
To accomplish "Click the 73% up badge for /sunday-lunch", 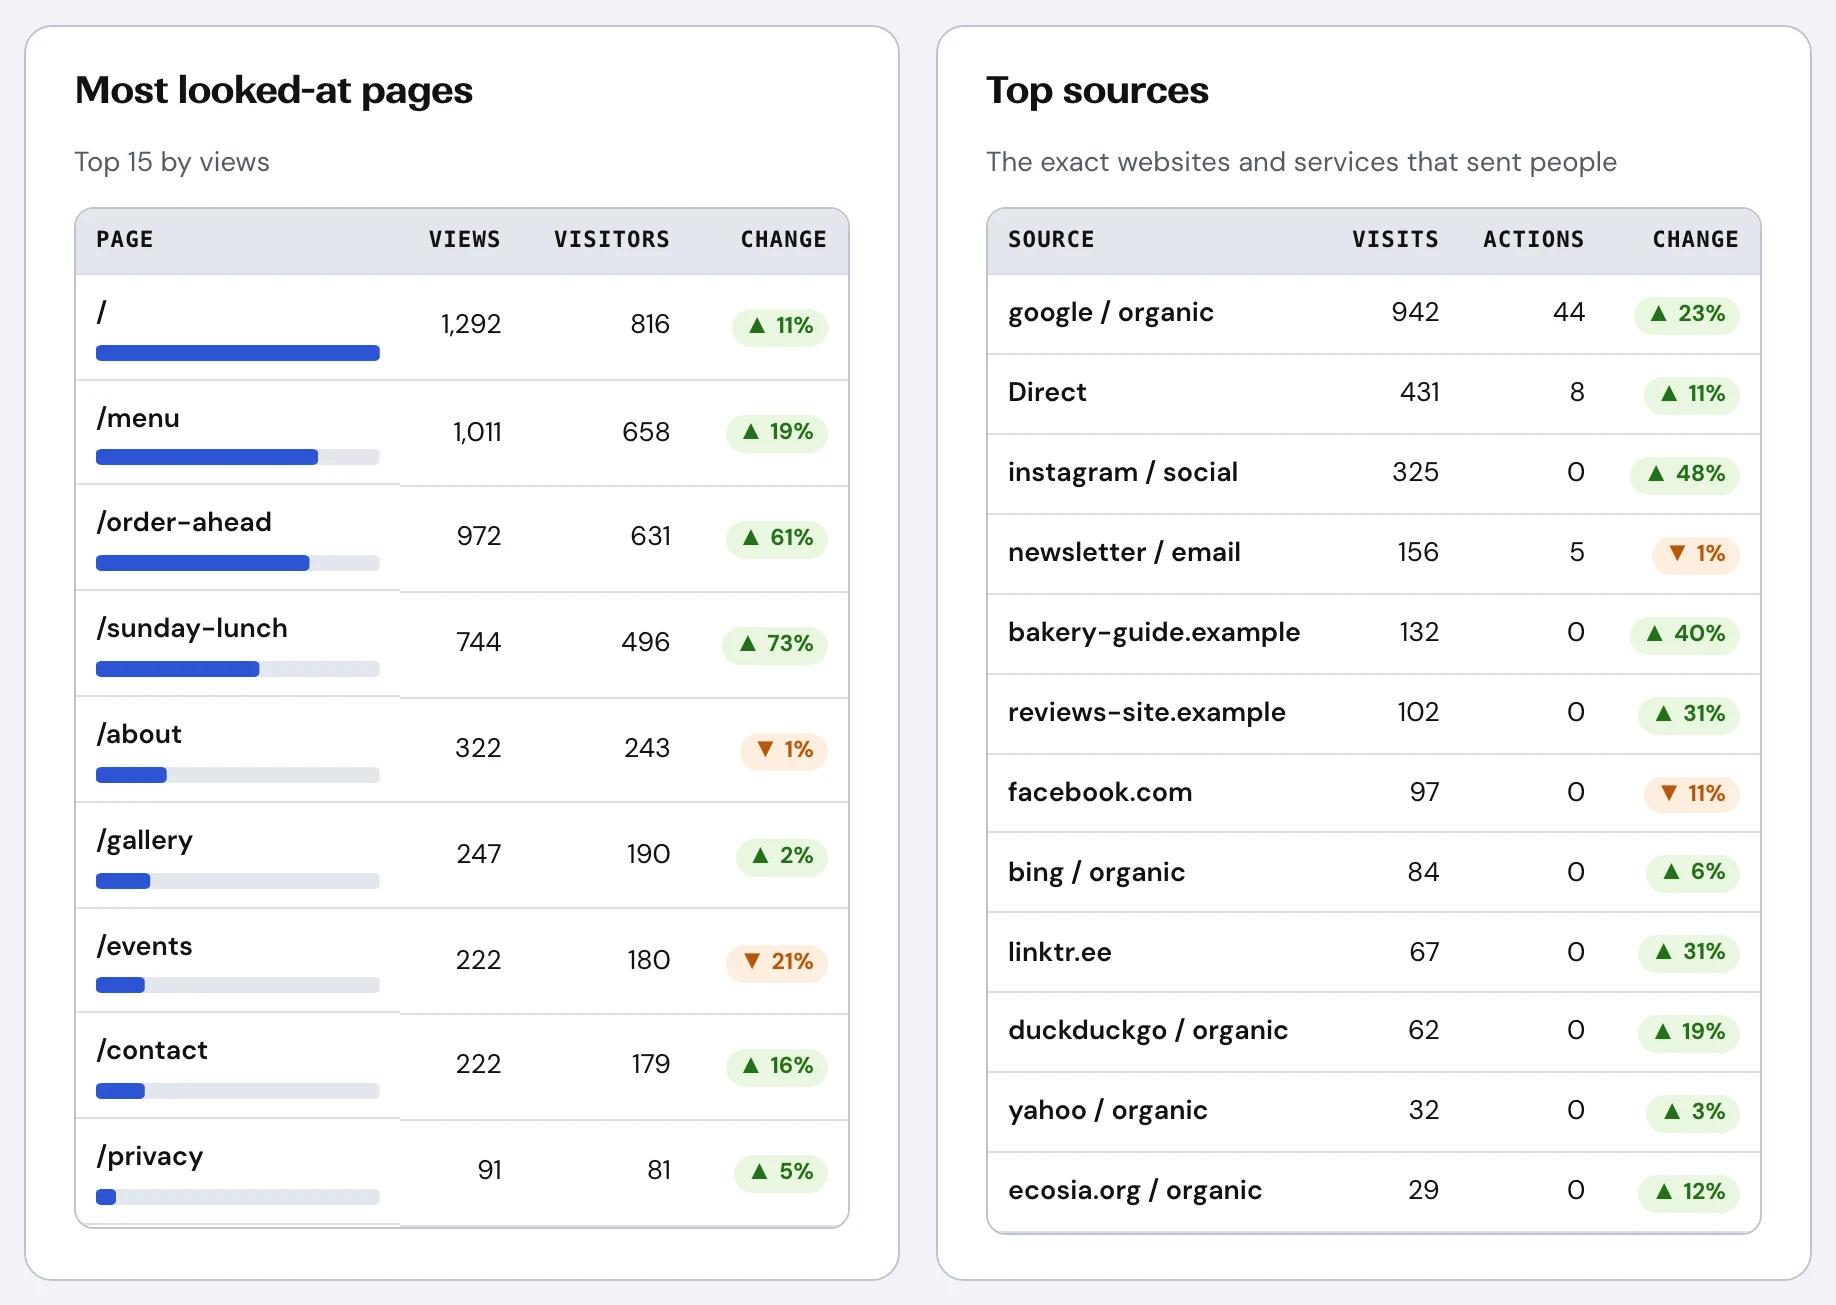I will [x=775, y=644].
